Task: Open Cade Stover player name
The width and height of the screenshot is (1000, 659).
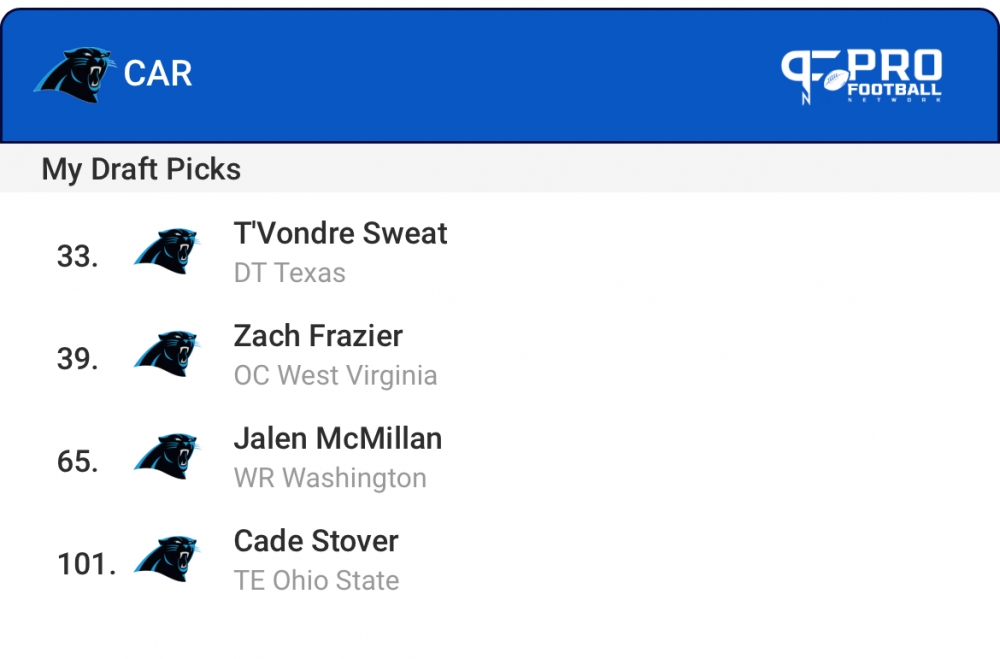Action: (316, 541)
